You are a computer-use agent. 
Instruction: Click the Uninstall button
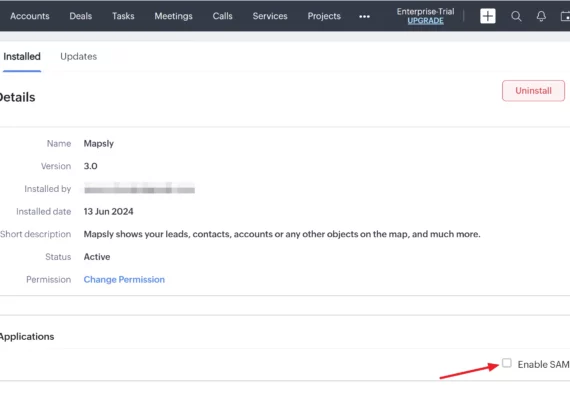click(533, 91)
